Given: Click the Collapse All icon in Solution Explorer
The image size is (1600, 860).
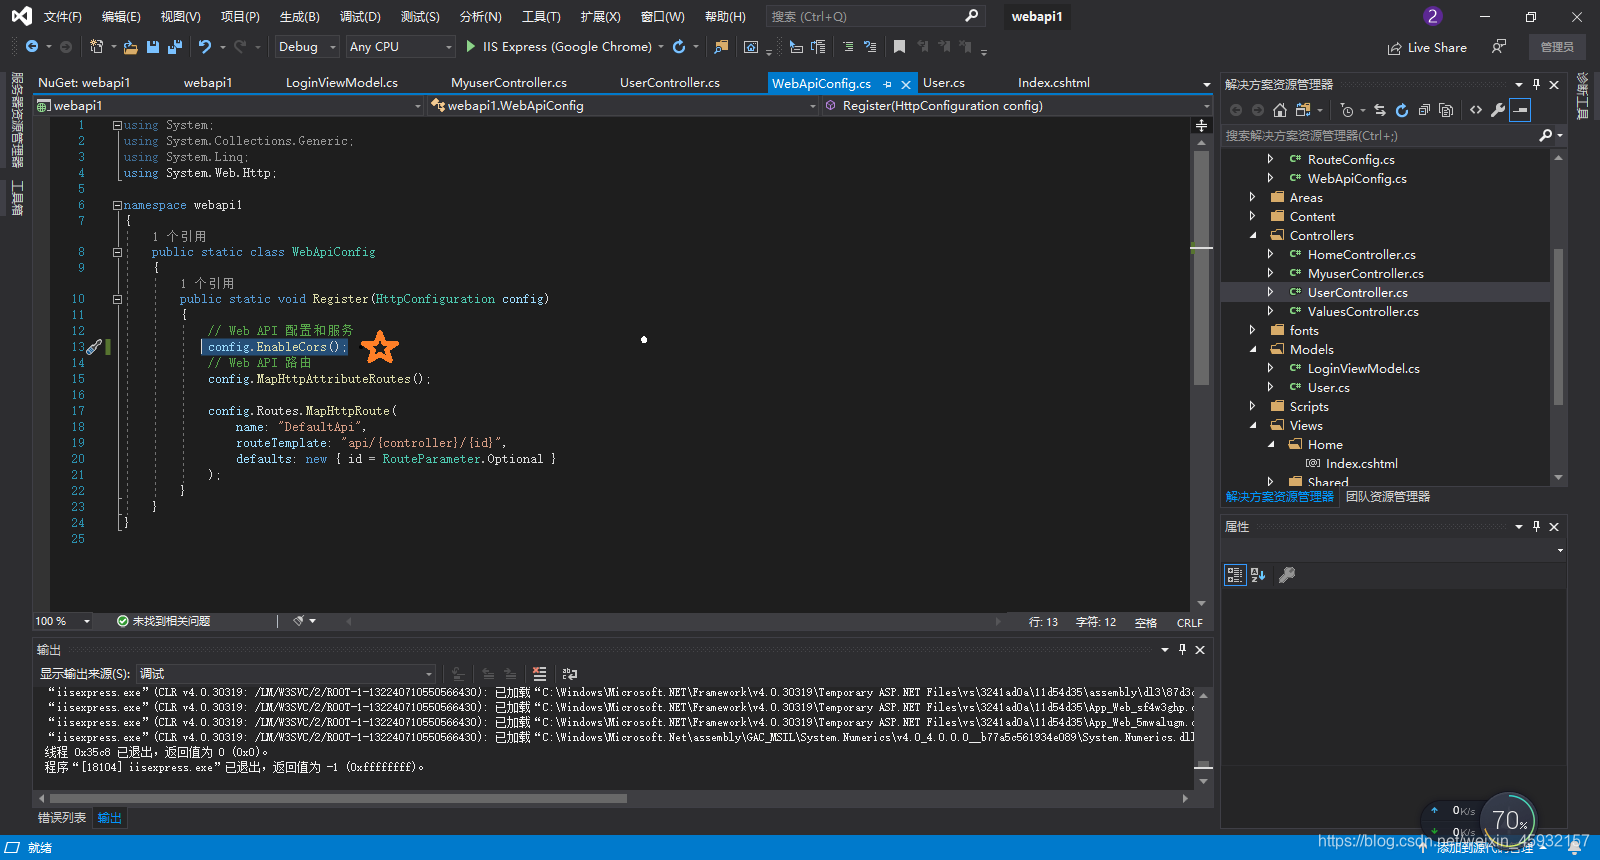Looking at the screenshot, I should [x=1424, y=110].
